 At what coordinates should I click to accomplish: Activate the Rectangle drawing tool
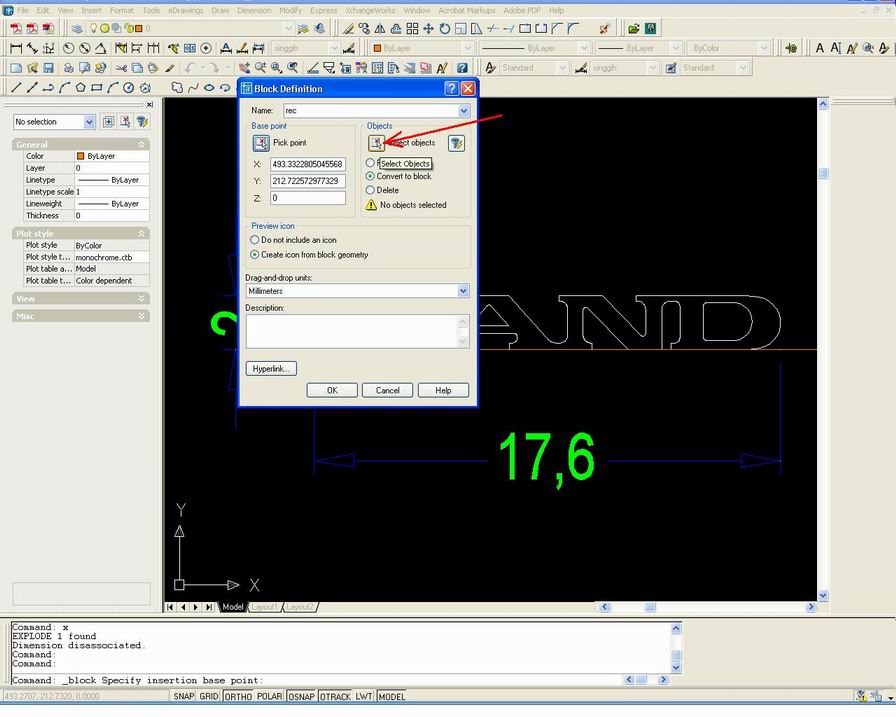pyautogui.click(x=97, y=87)
